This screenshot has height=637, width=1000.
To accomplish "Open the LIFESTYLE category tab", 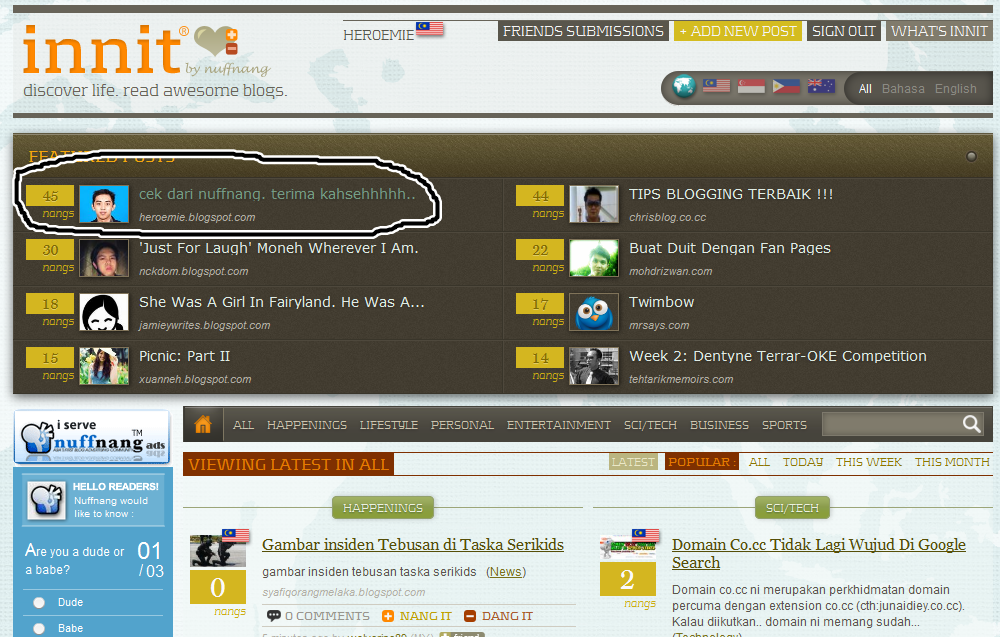I will (388, 425).
